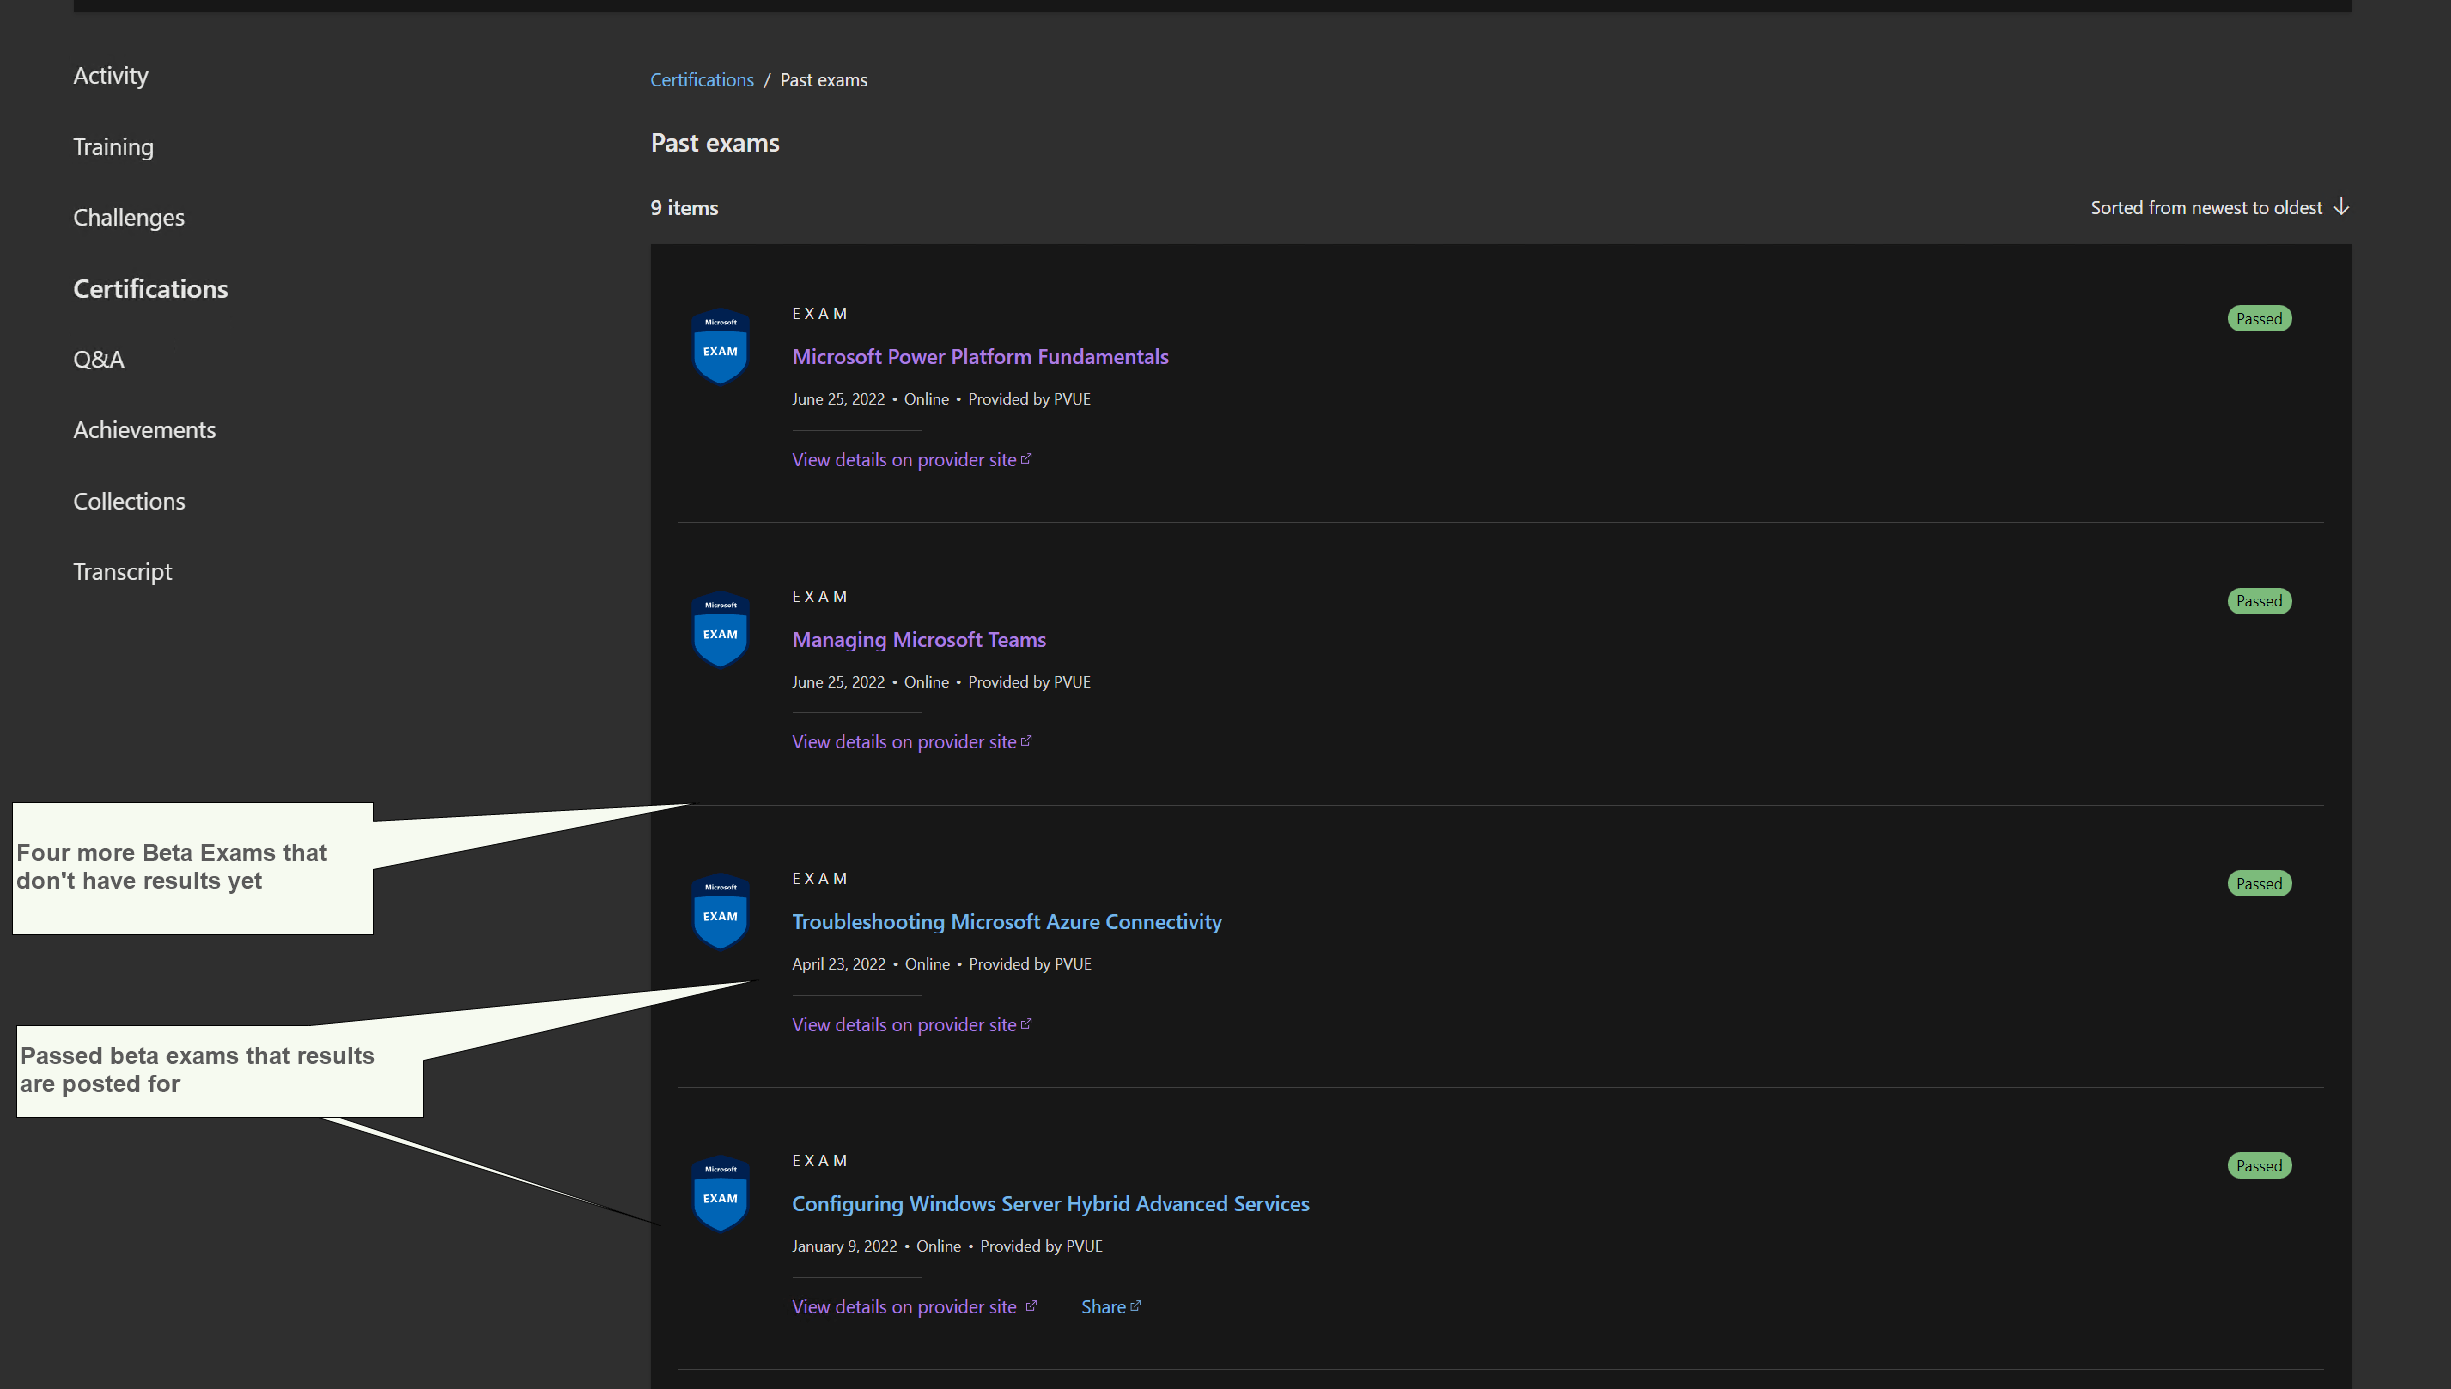Go to Training section
Image resolution: width=2451 pixels, height=1389 pixels.
[114, 147]
